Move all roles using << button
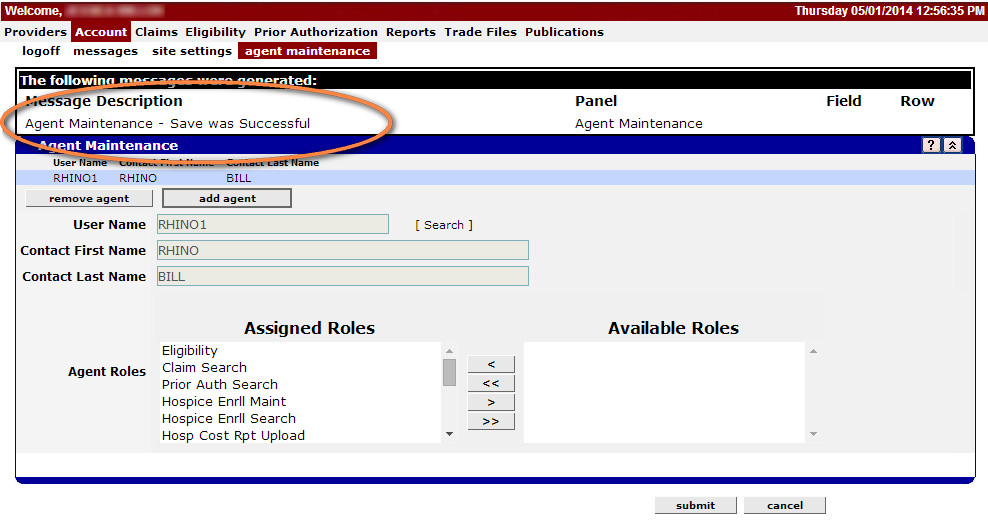The width and height of the screenshot is (988, 523). (491, 383)
